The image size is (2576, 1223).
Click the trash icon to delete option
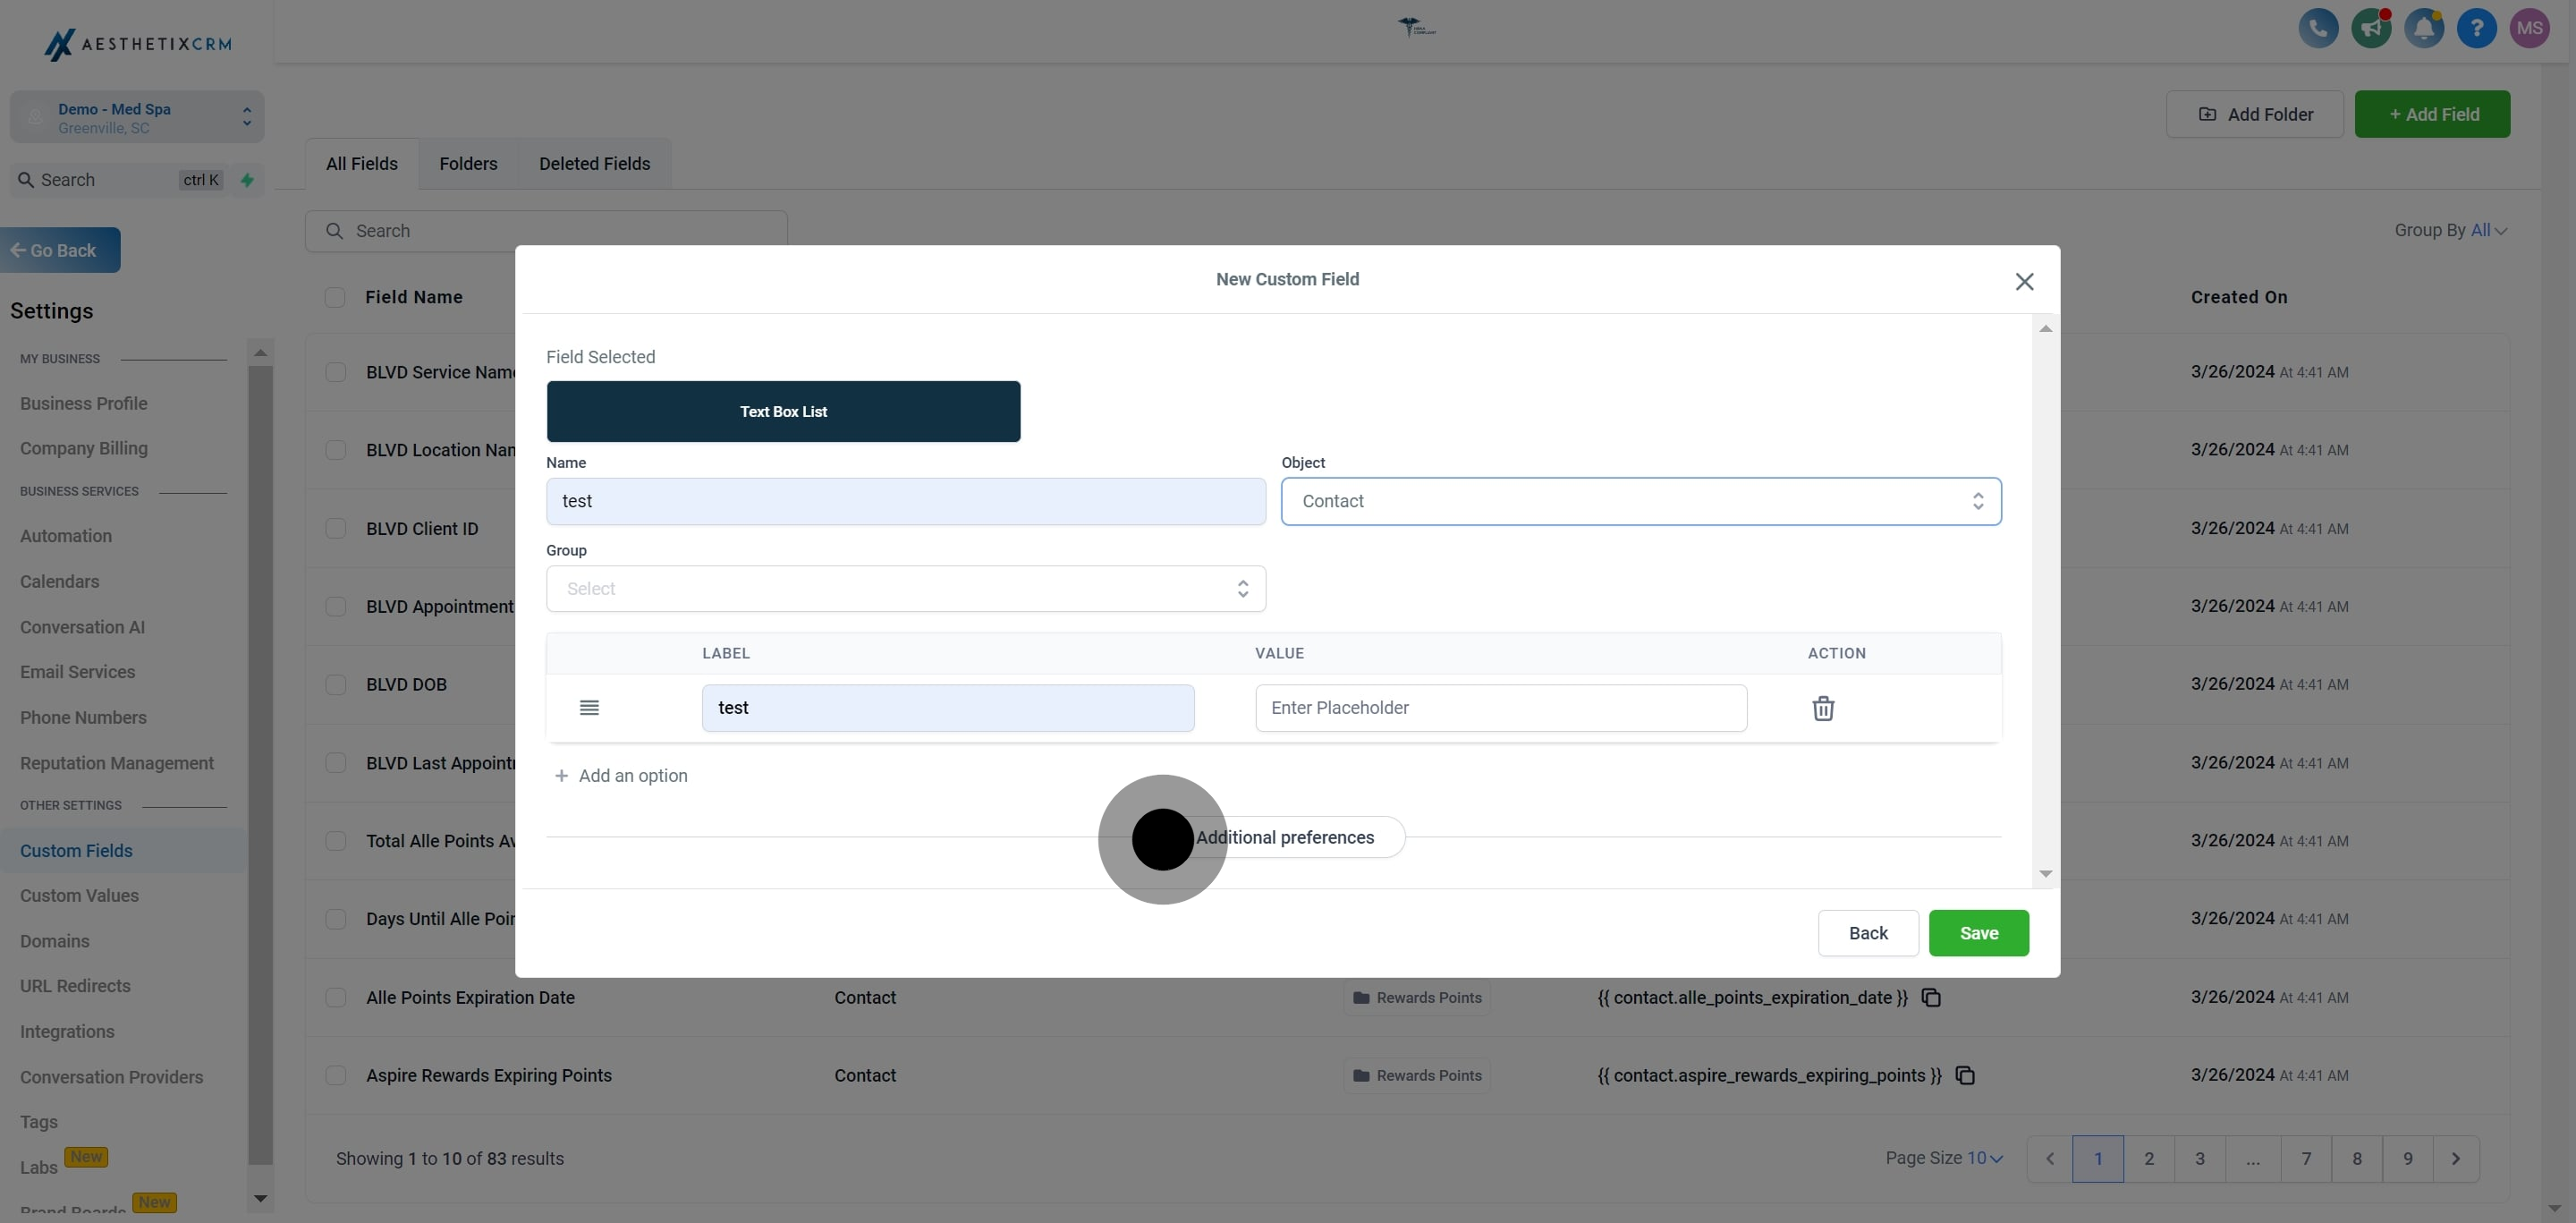[1822, 708]
